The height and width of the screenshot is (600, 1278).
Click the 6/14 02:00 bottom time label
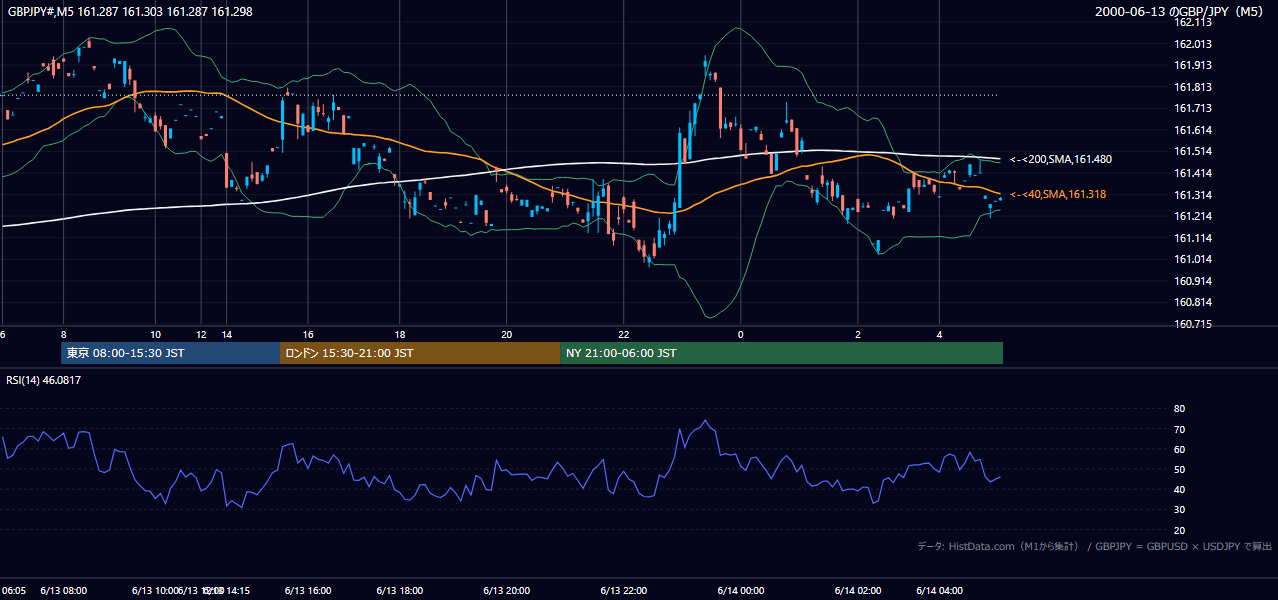pyautogui.click(x=858, y=591)
